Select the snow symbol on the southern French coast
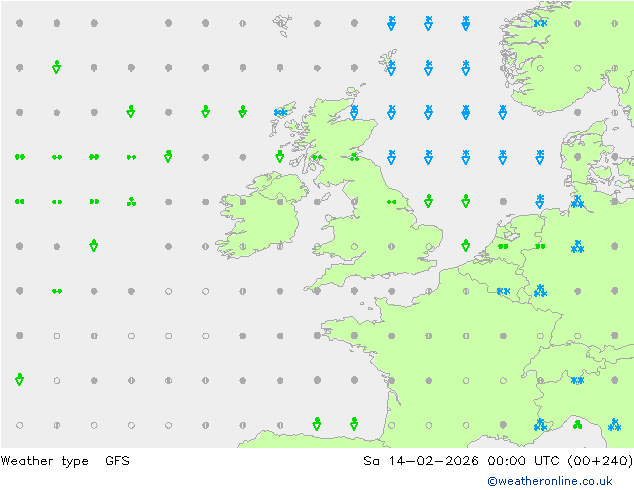 tap(540, 424)
